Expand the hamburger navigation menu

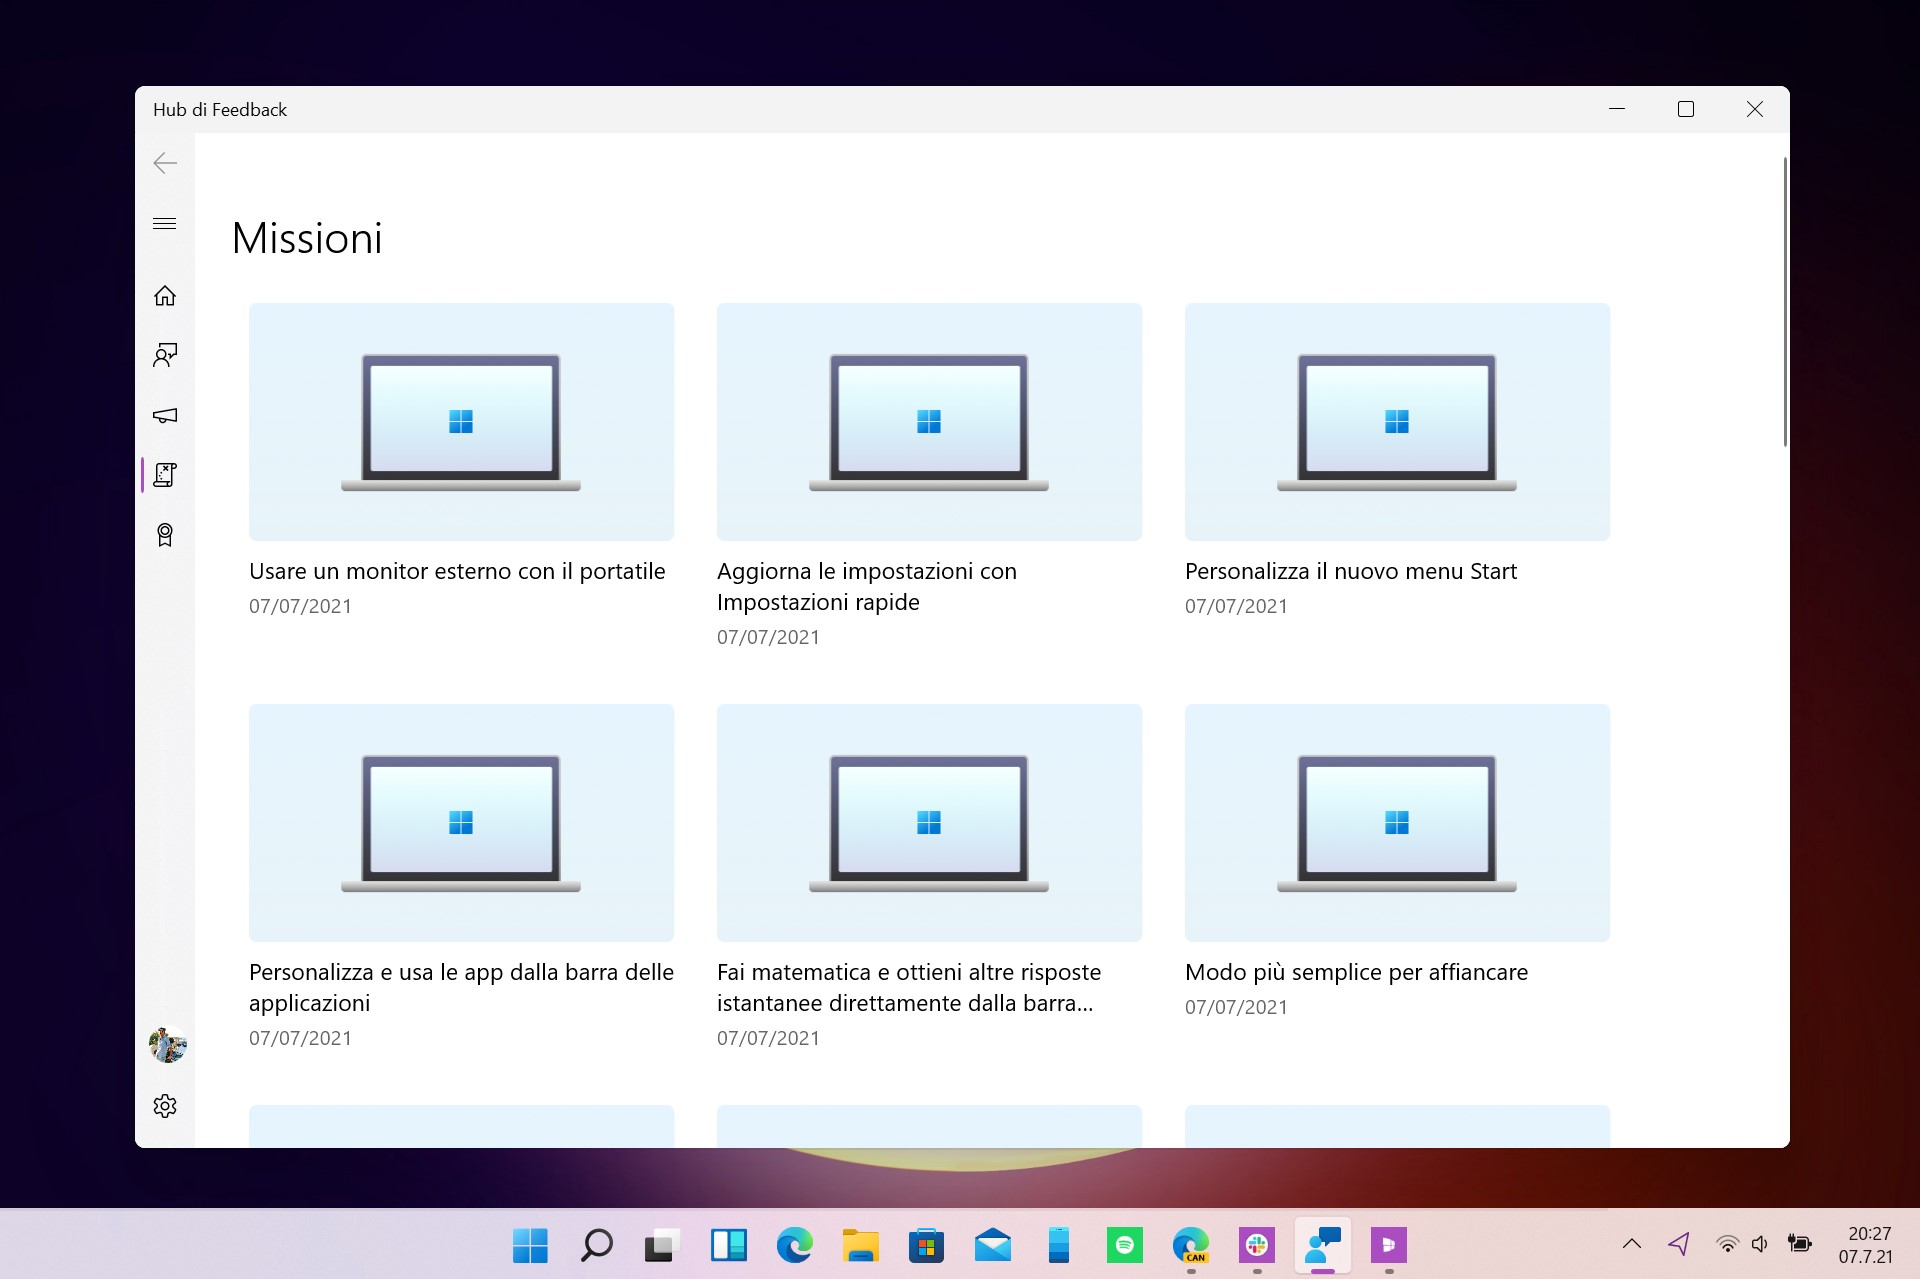click(165, 223)
